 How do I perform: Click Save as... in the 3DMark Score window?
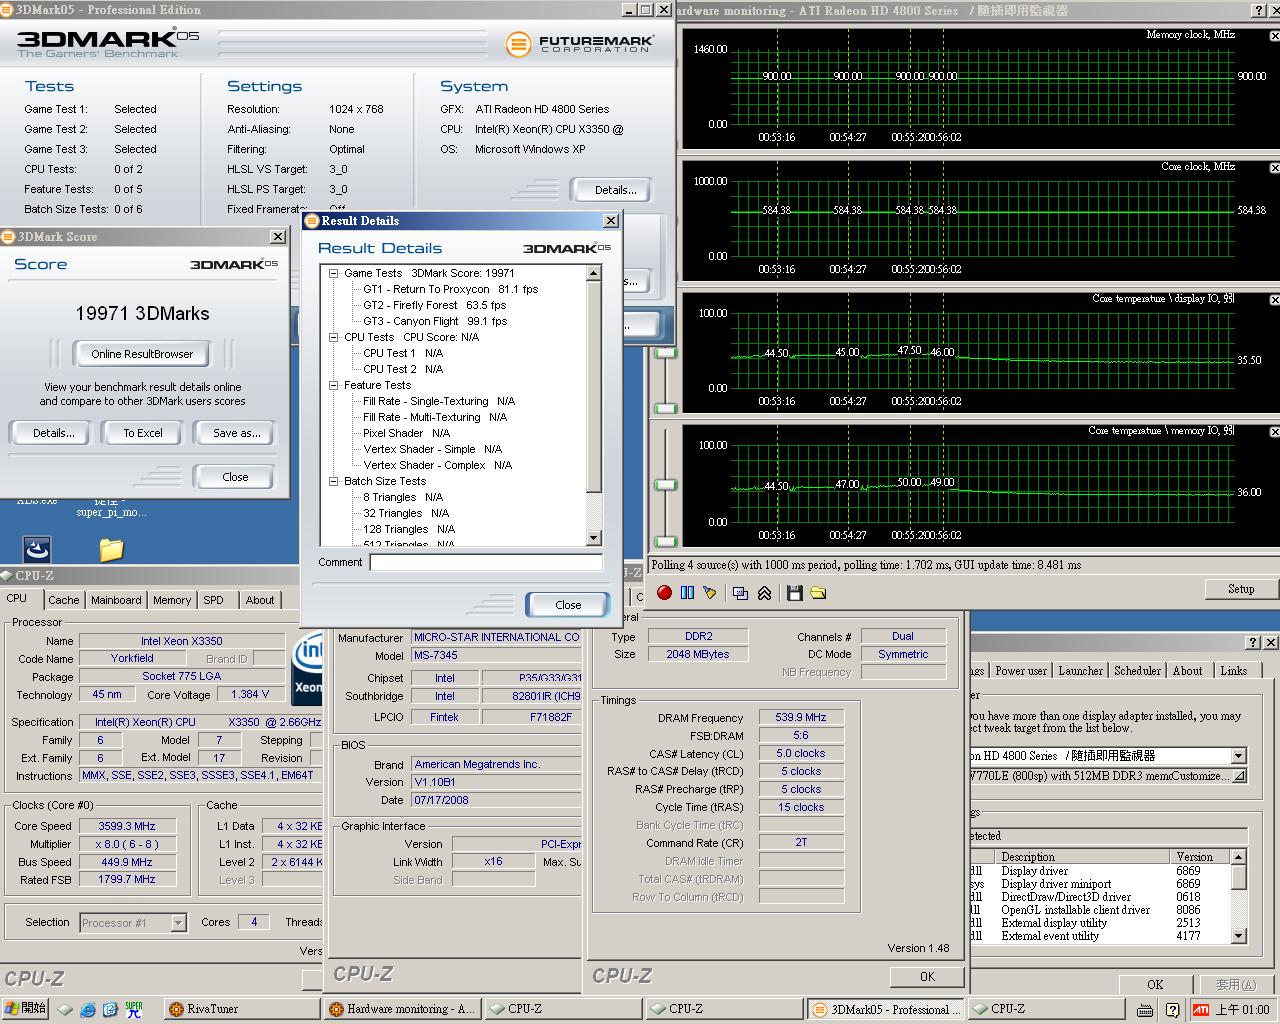(x=237, y=433)
